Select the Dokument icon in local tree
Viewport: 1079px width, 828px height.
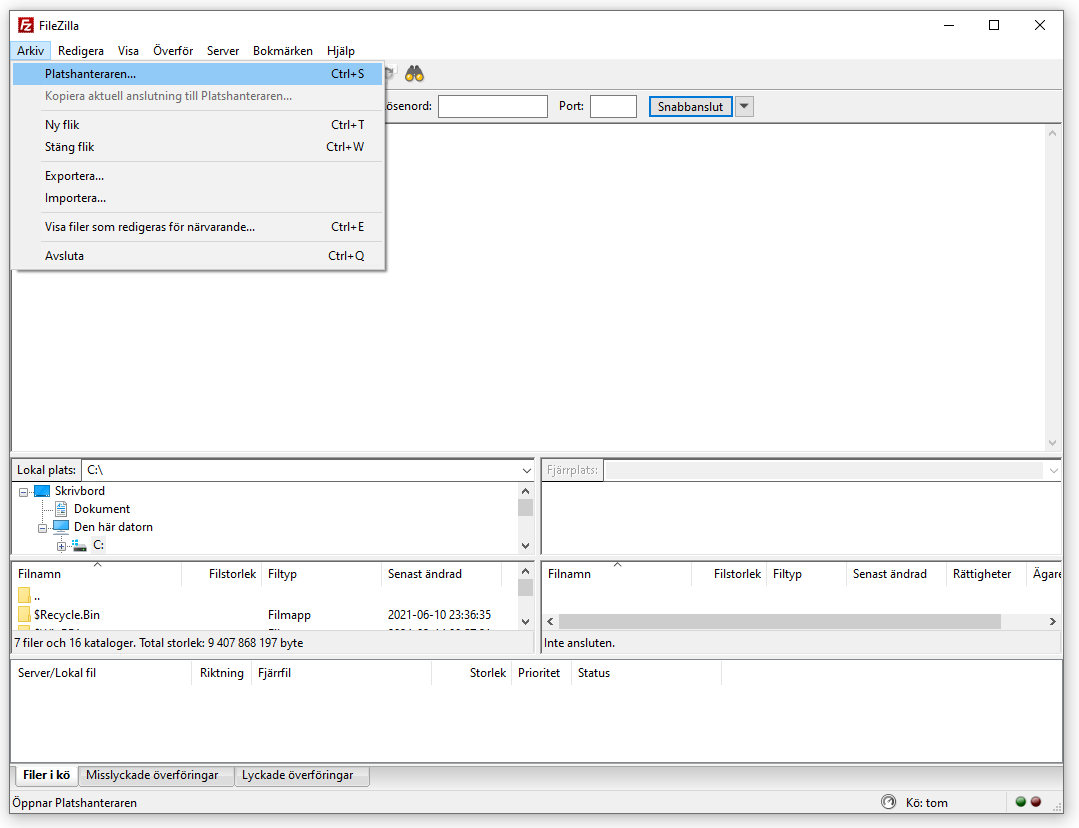61,509
